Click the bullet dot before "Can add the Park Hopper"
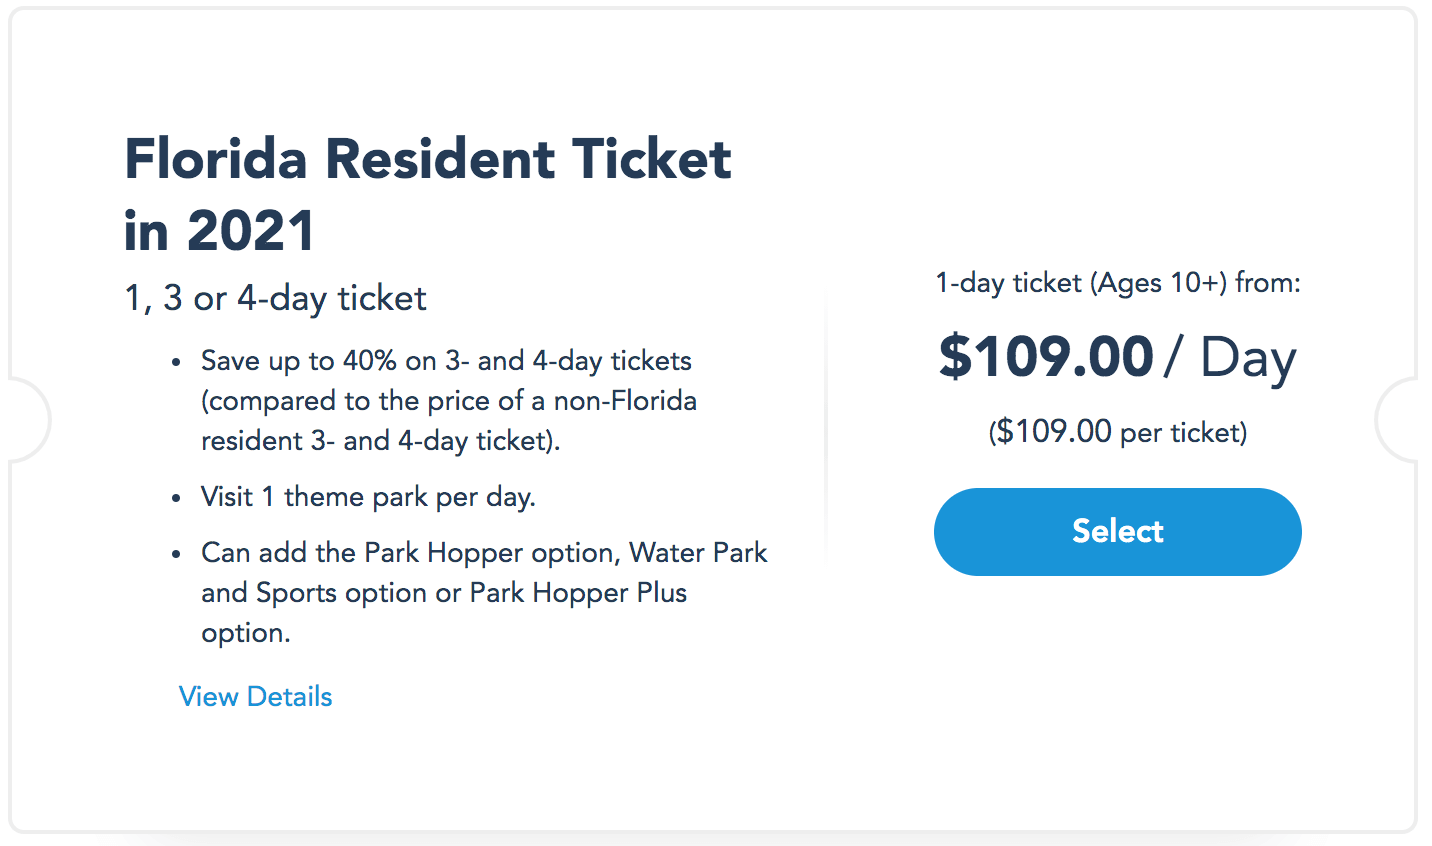 [x=177, y=554]
